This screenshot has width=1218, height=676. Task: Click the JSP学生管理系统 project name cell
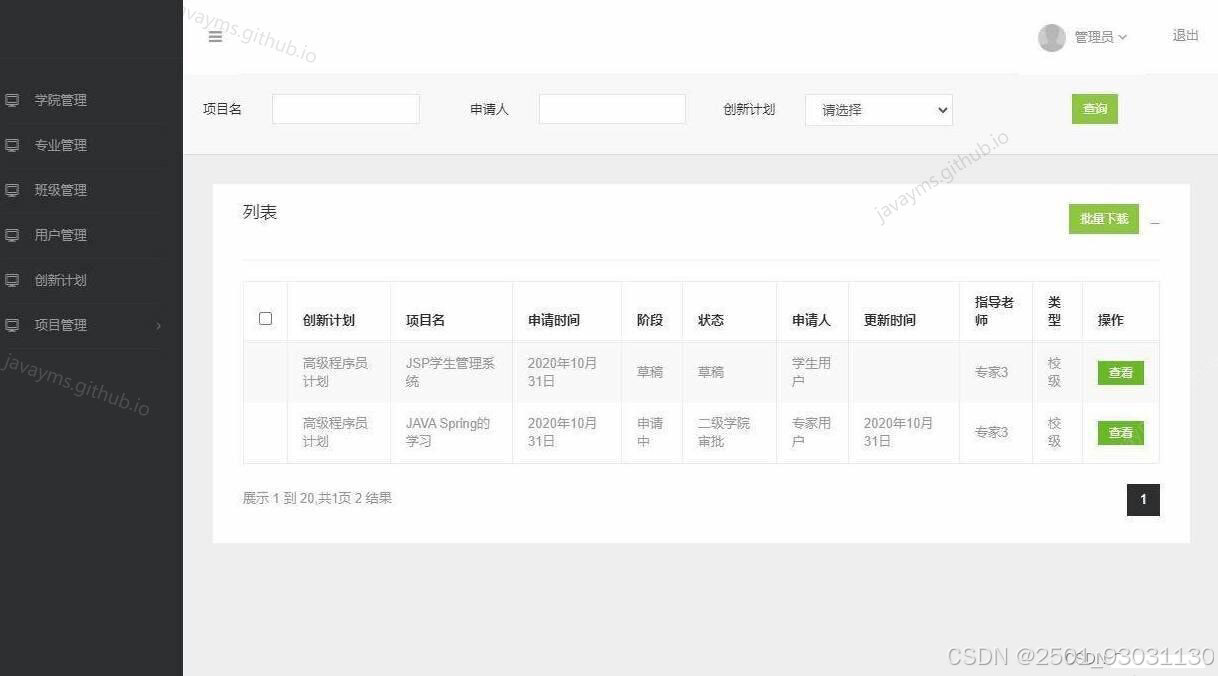(450, 372)
